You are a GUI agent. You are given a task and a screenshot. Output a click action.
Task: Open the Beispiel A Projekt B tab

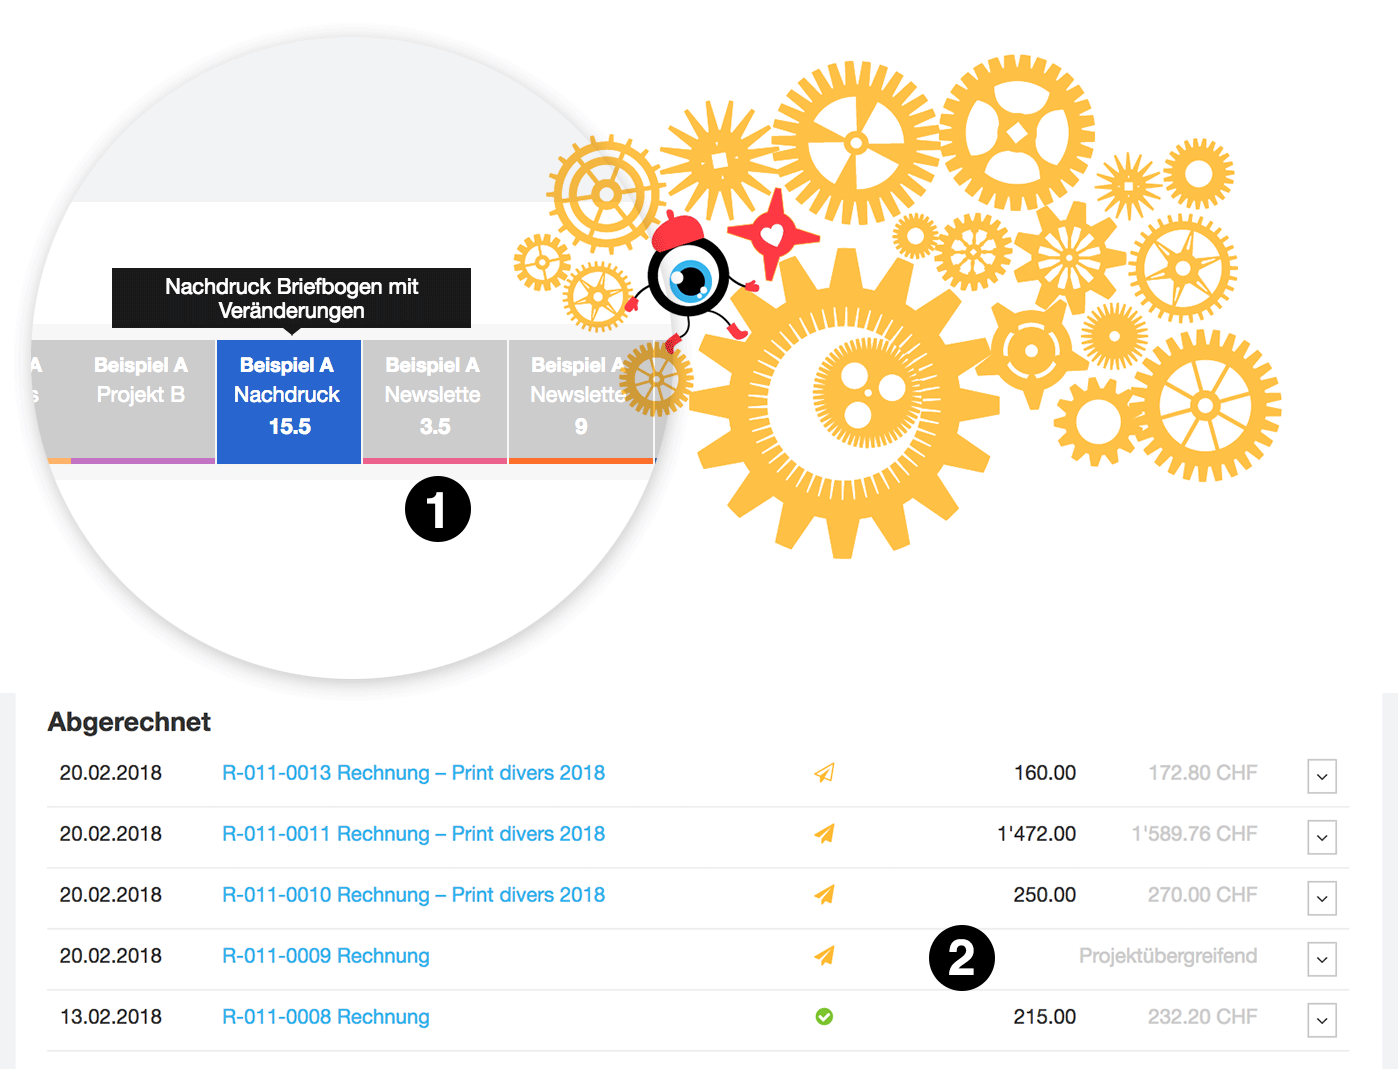pyautogui.click(x=142, y=401)
